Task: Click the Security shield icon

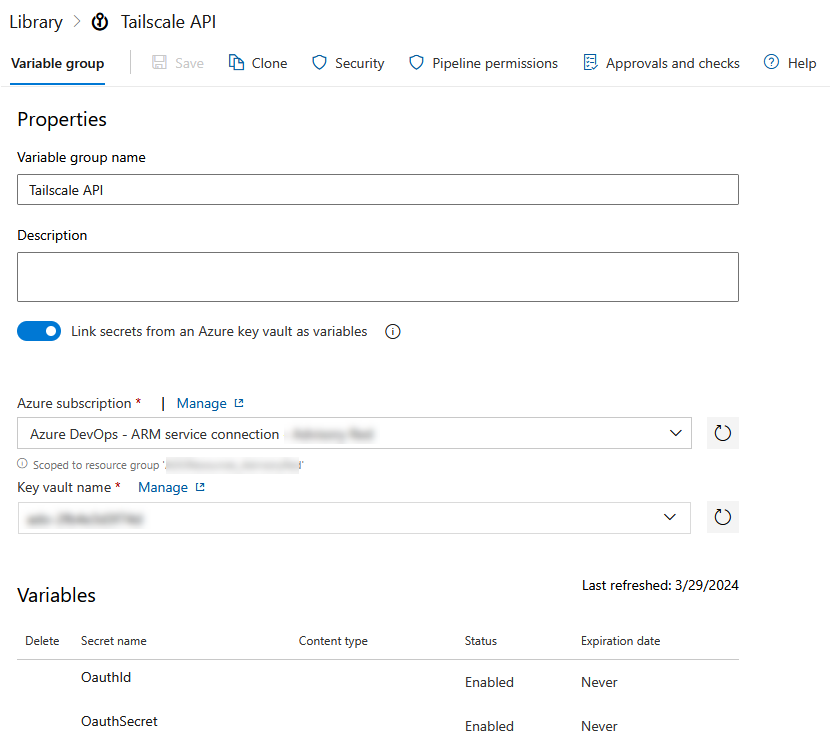Action: [319, 62]
